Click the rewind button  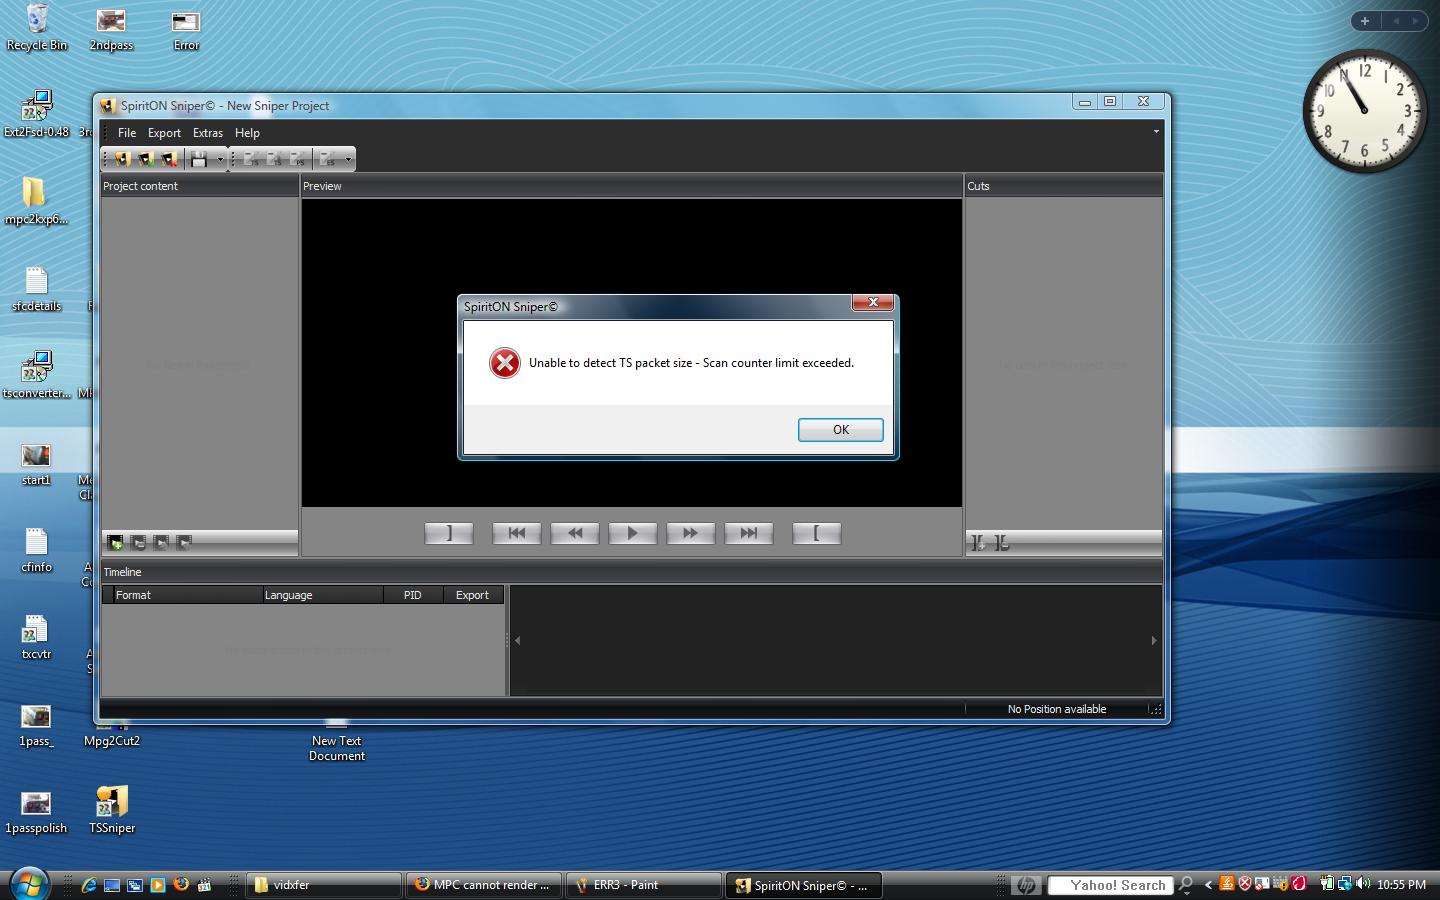(x=575, y=534)
